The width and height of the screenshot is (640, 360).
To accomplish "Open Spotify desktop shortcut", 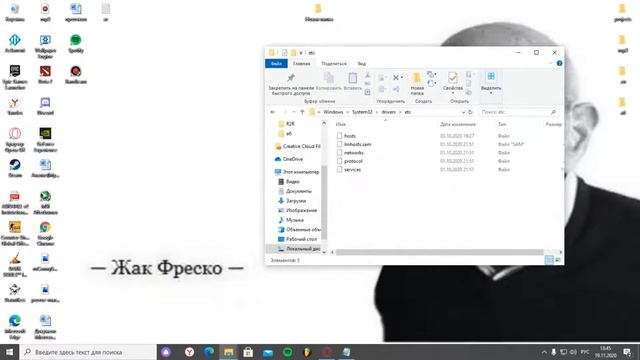I will click(x=76, y=44).
